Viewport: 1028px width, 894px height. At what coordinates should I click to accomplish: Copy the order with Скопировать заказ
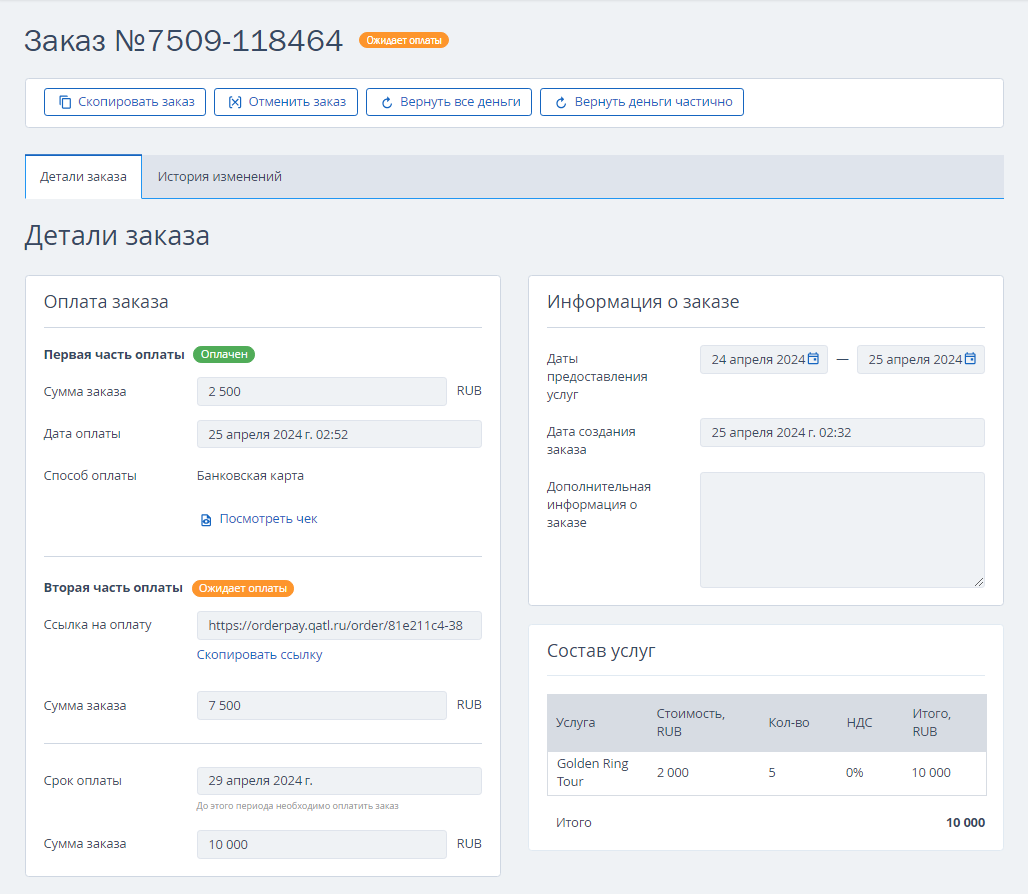[125, 102]
